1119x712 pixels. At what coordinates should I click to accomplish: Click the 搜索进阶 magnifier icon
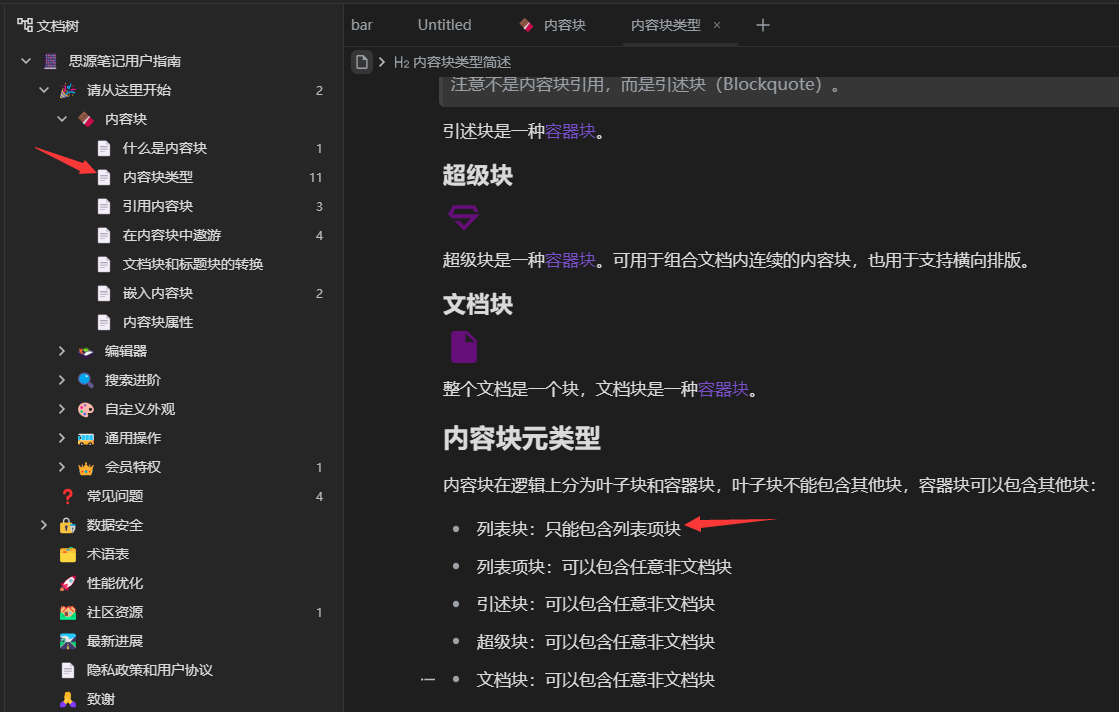tap(86, 380)
